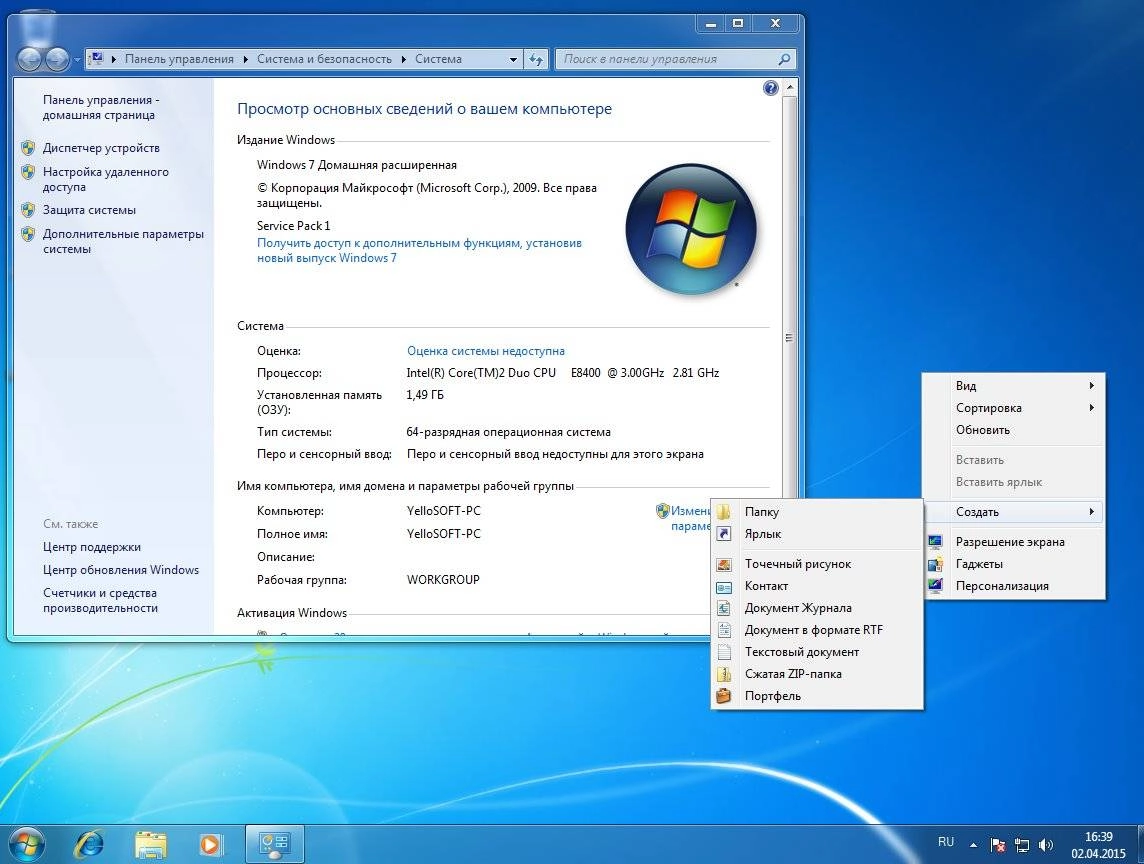This screenshot has height=864, width=1144.
Task: Expand recent pages dropdown beside nav arrows
Action: [x=77, y=60]
